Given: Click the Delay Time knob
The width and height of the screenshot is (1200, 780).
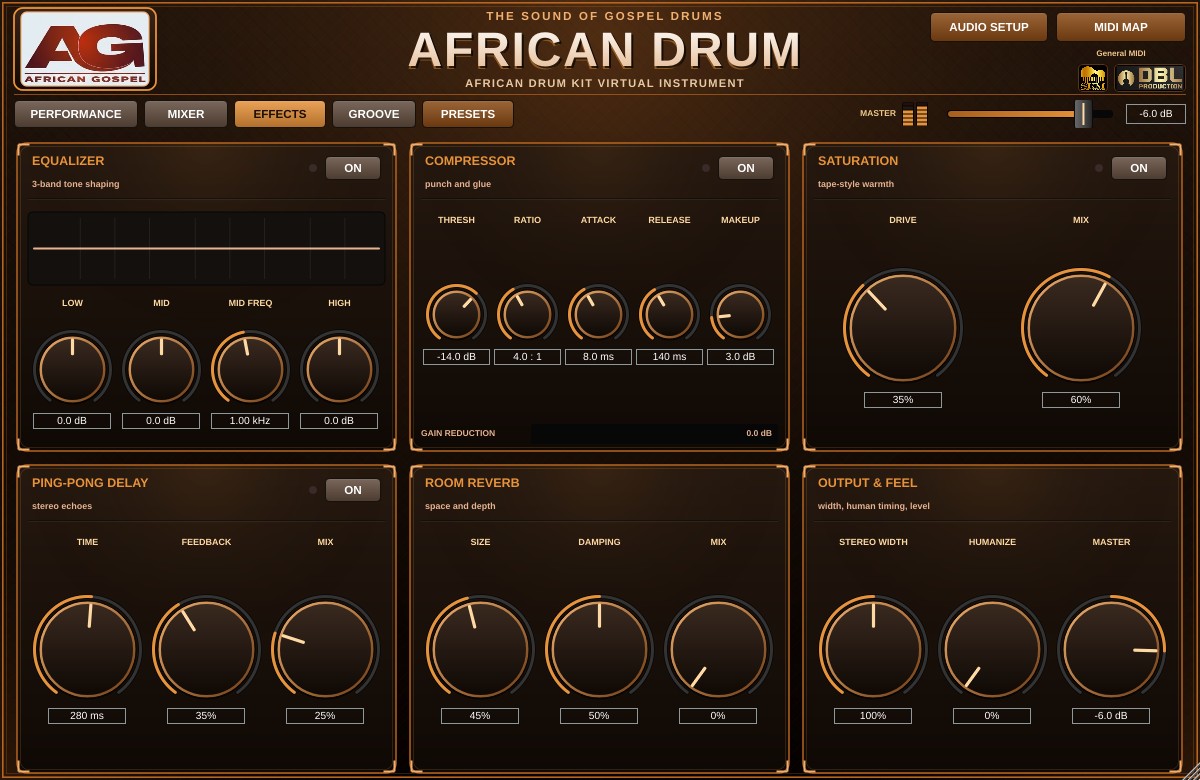Looking at the screenshot, I should tap(87, 649).
